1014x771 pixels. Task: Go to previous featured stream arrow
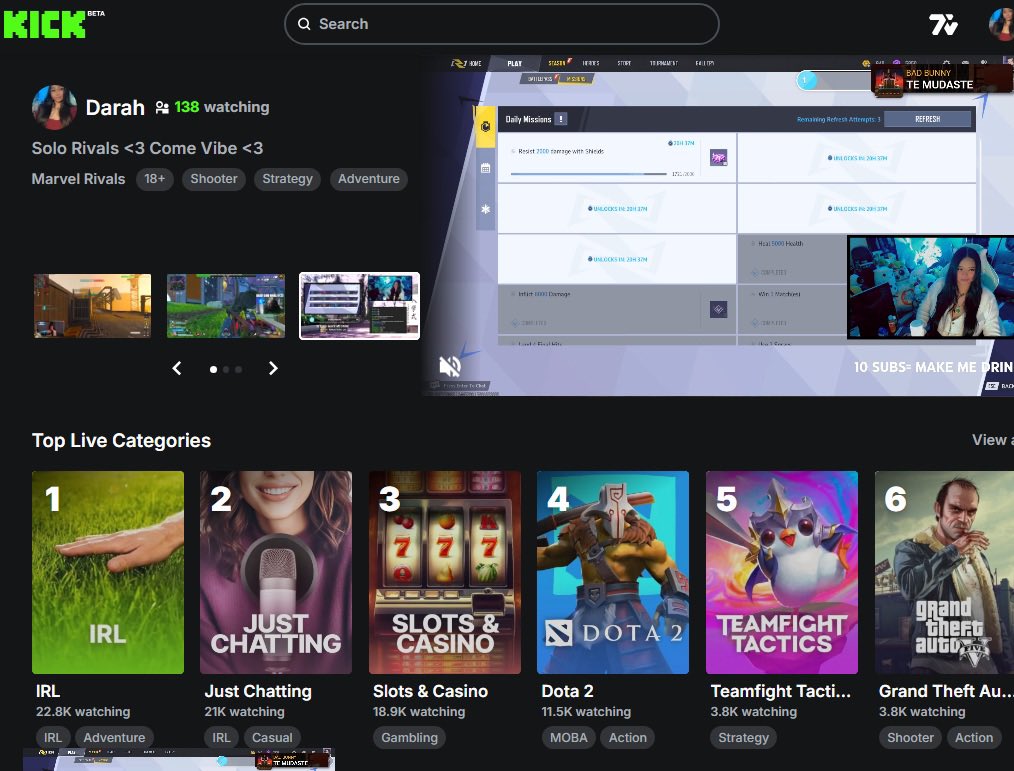pos(177,369)
